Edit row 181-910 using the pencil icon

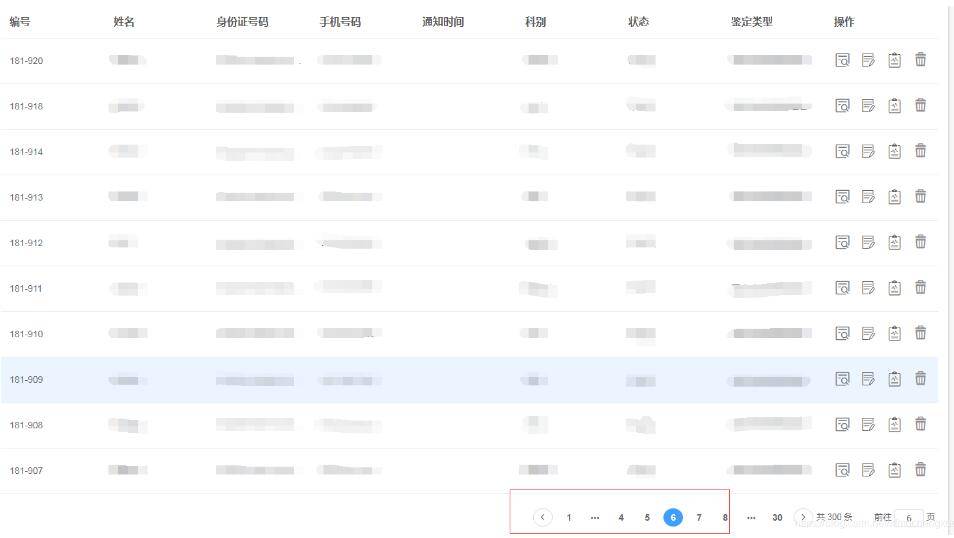point(868,334)
